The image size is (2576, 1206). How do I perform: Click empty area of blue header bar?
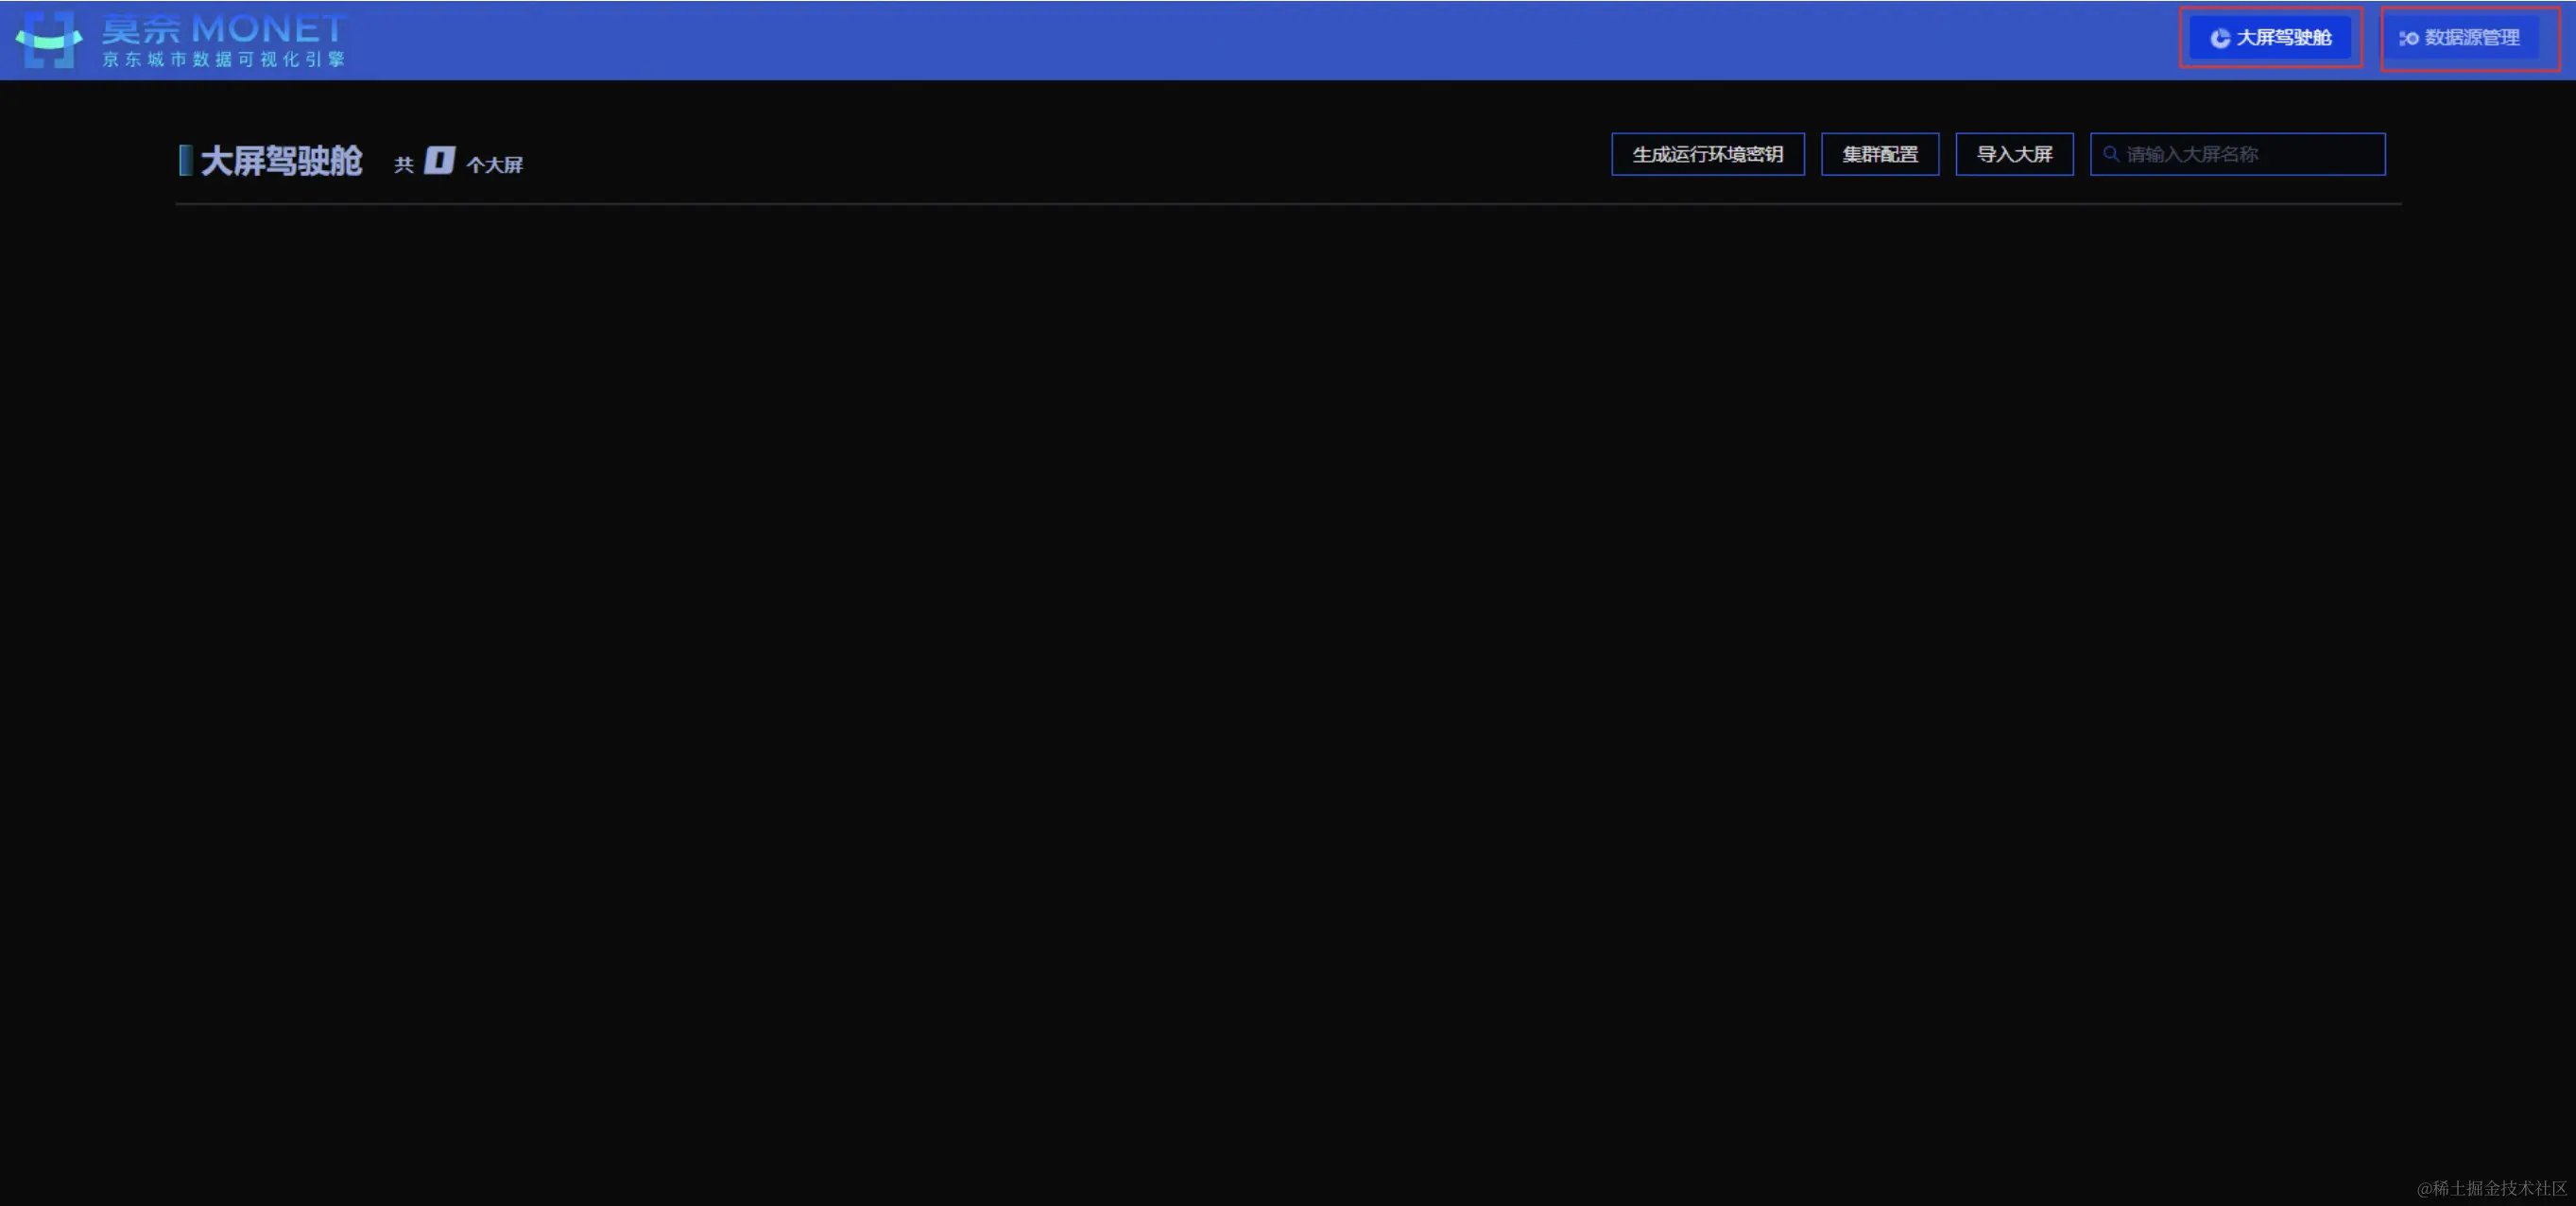[1200, 40]
